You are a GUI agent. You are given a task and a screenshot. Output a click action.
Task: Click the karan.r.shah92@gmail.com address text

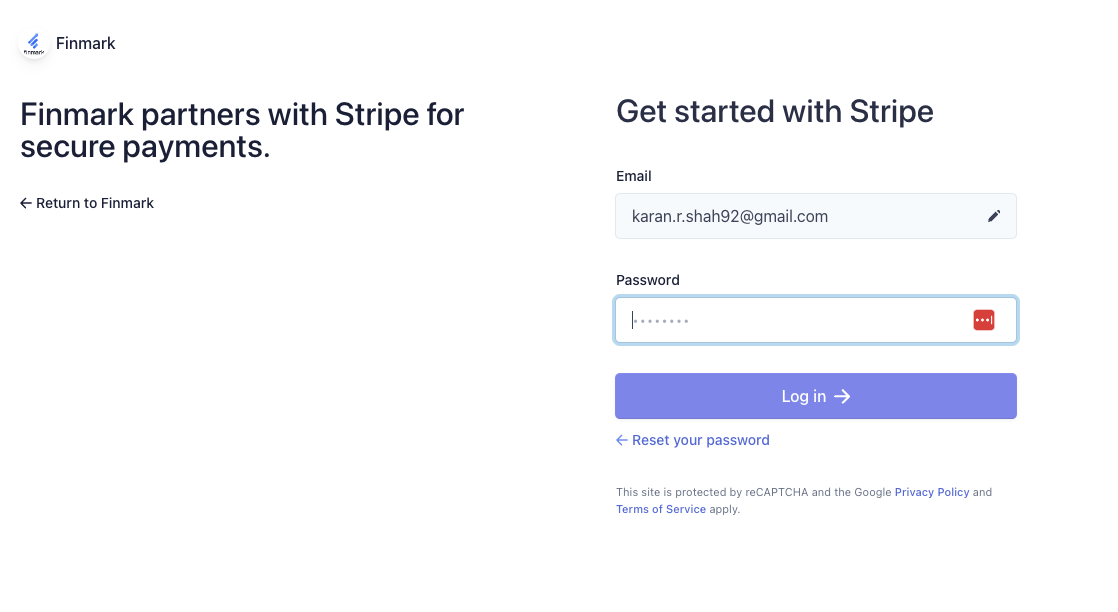[730, 216]
